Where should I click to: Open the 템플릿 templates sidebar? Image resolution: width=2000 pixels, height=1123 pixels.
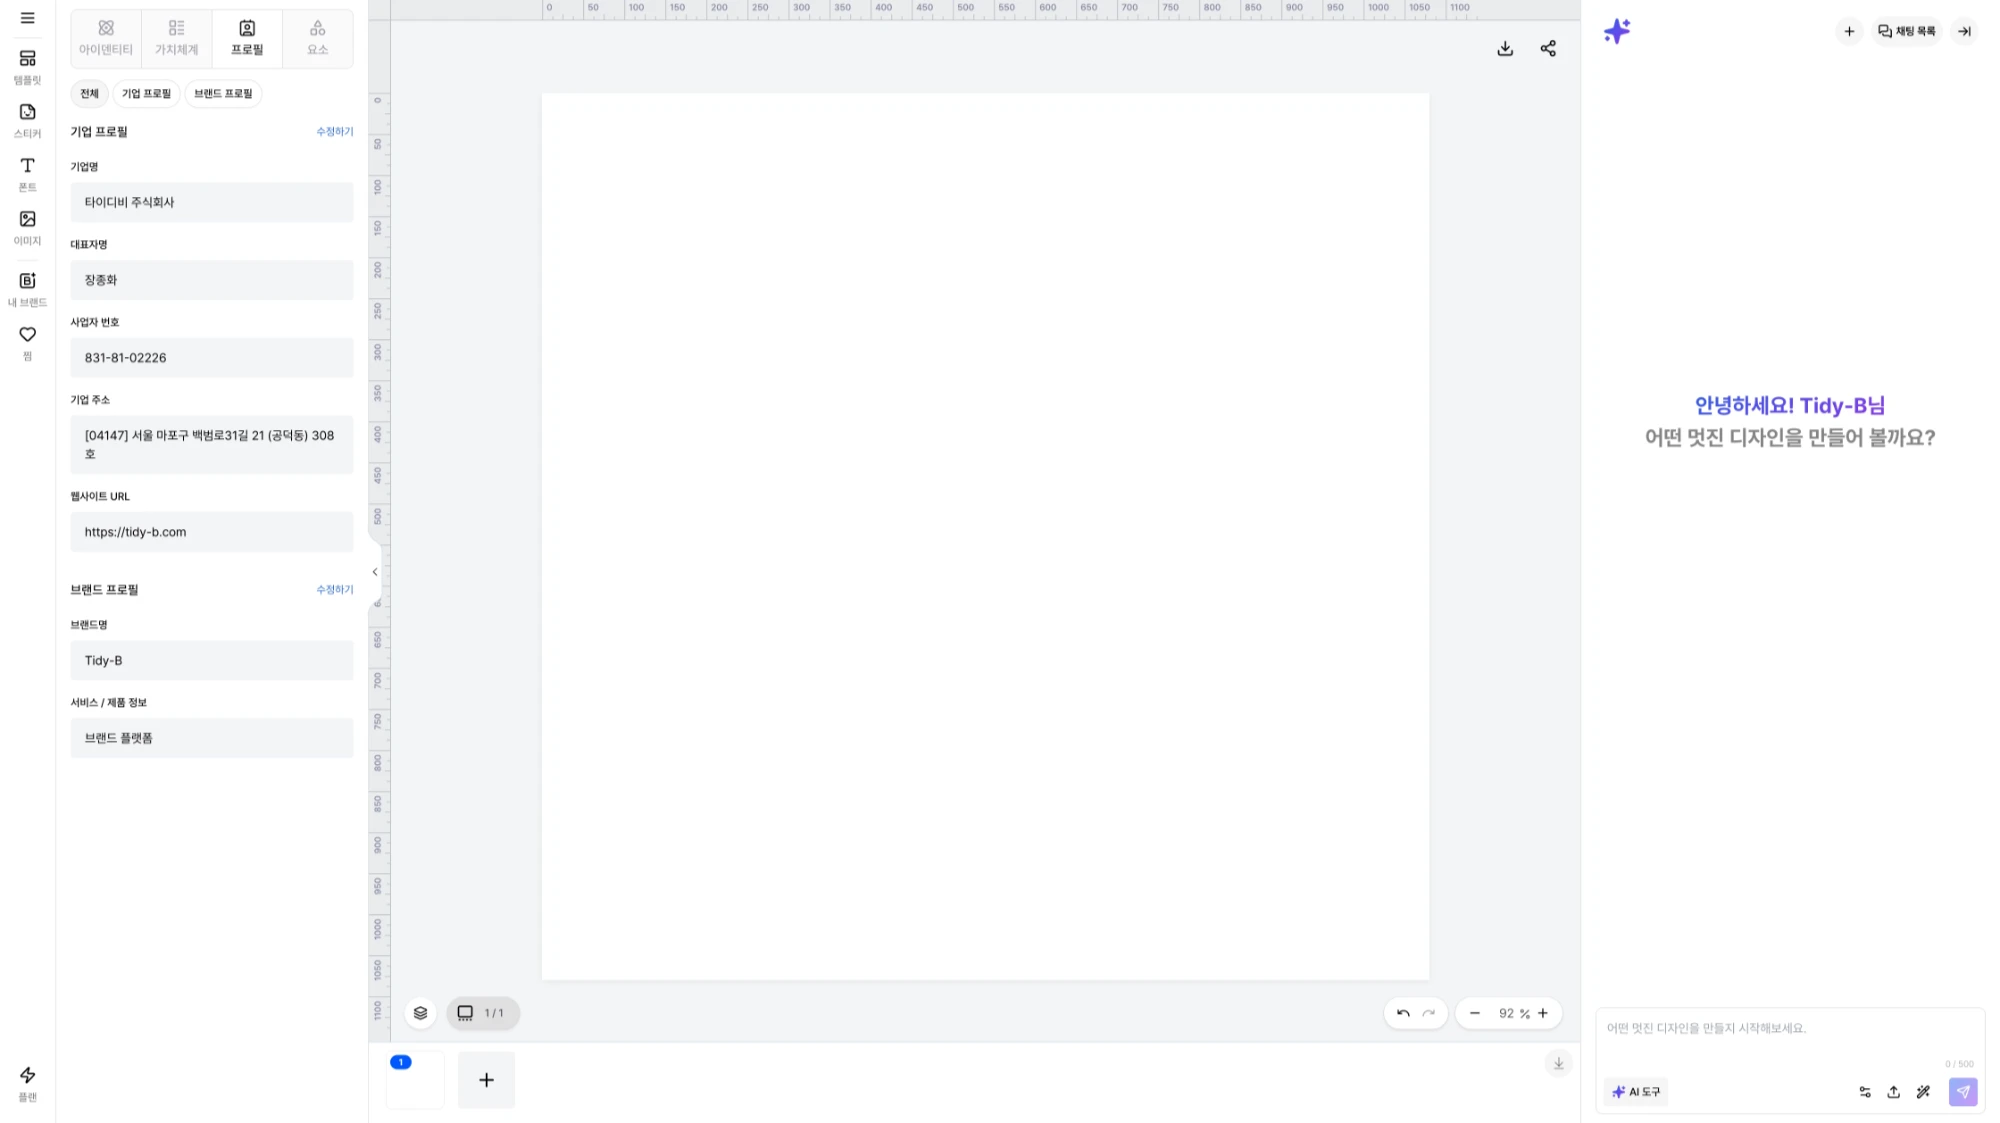(x=27, y=67)
